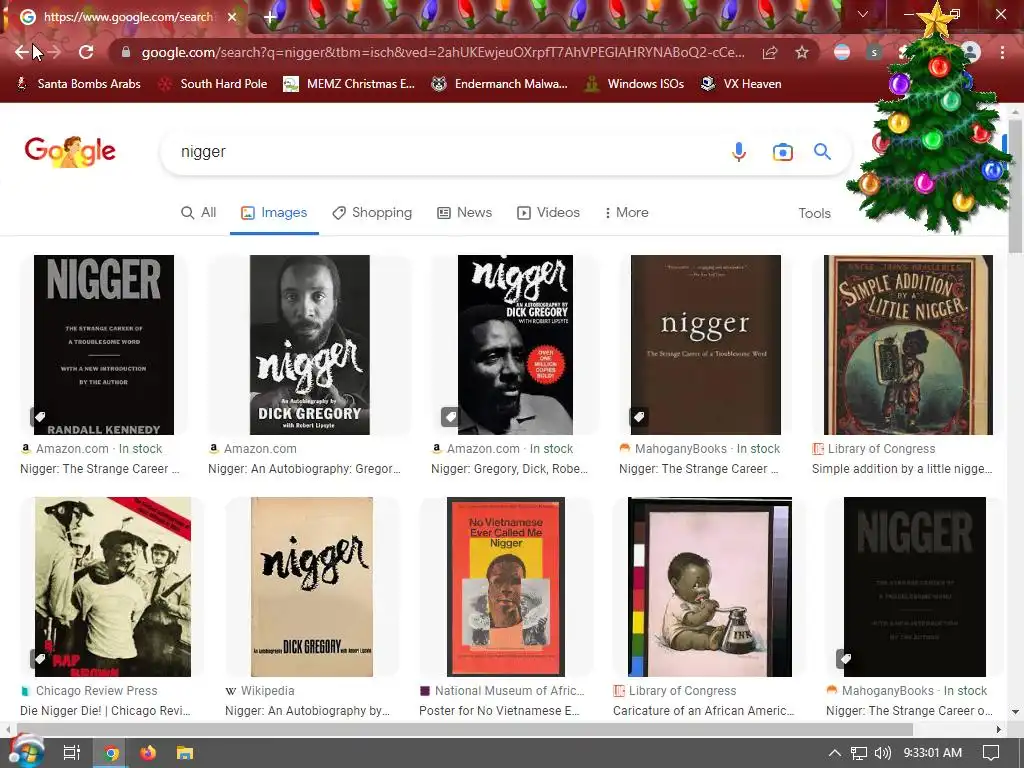Open File Explorer from the taskbar
Image resolution: width=1024 pixels, height=768 pixels.
[x=185, y=753]
